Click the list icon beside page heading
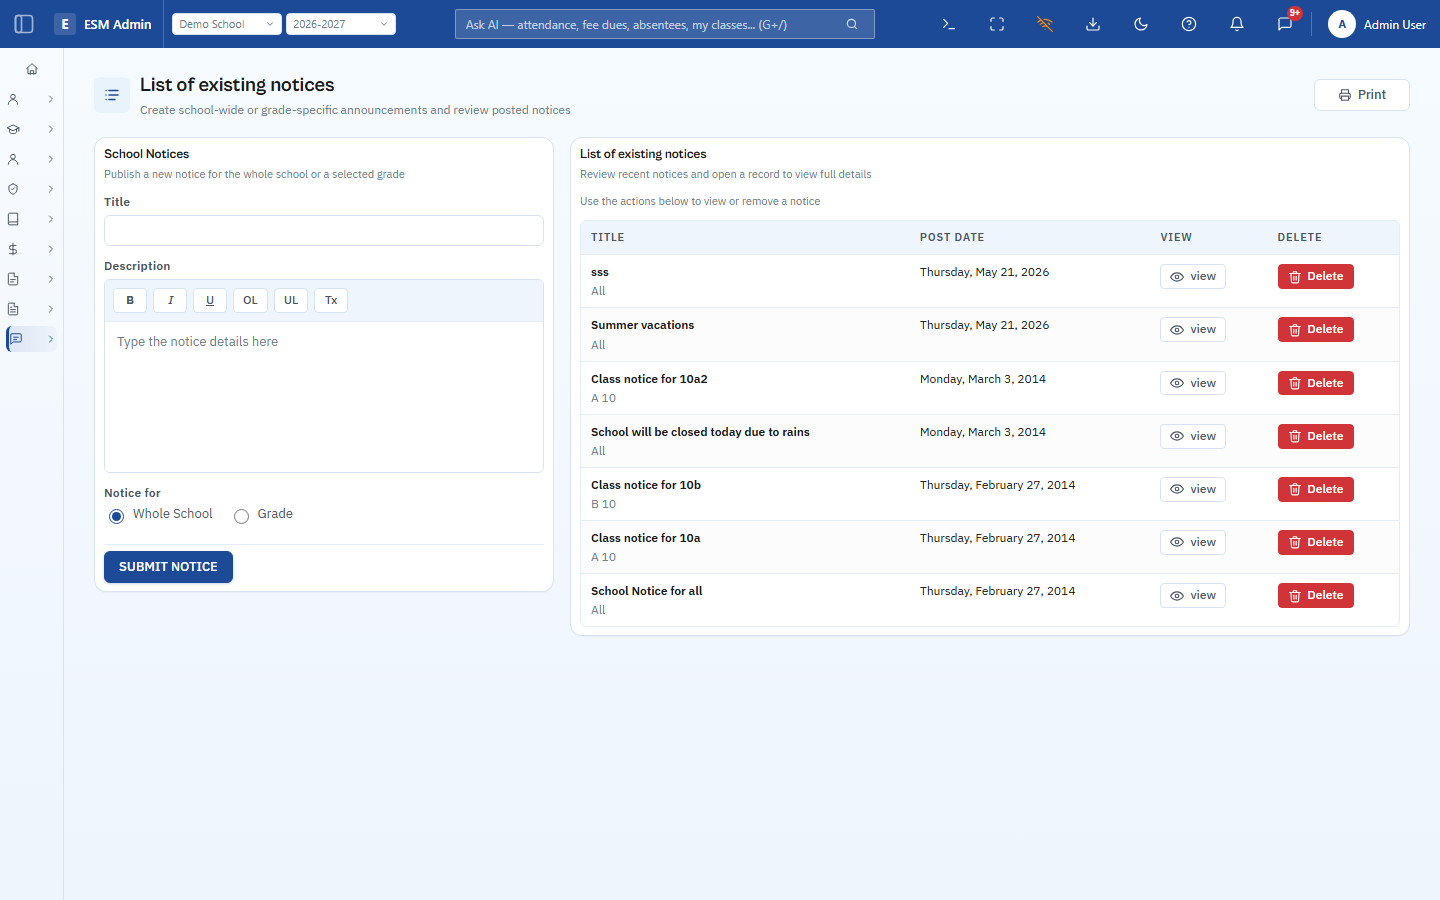1440x900 pixels. click(x=112, y=95)
